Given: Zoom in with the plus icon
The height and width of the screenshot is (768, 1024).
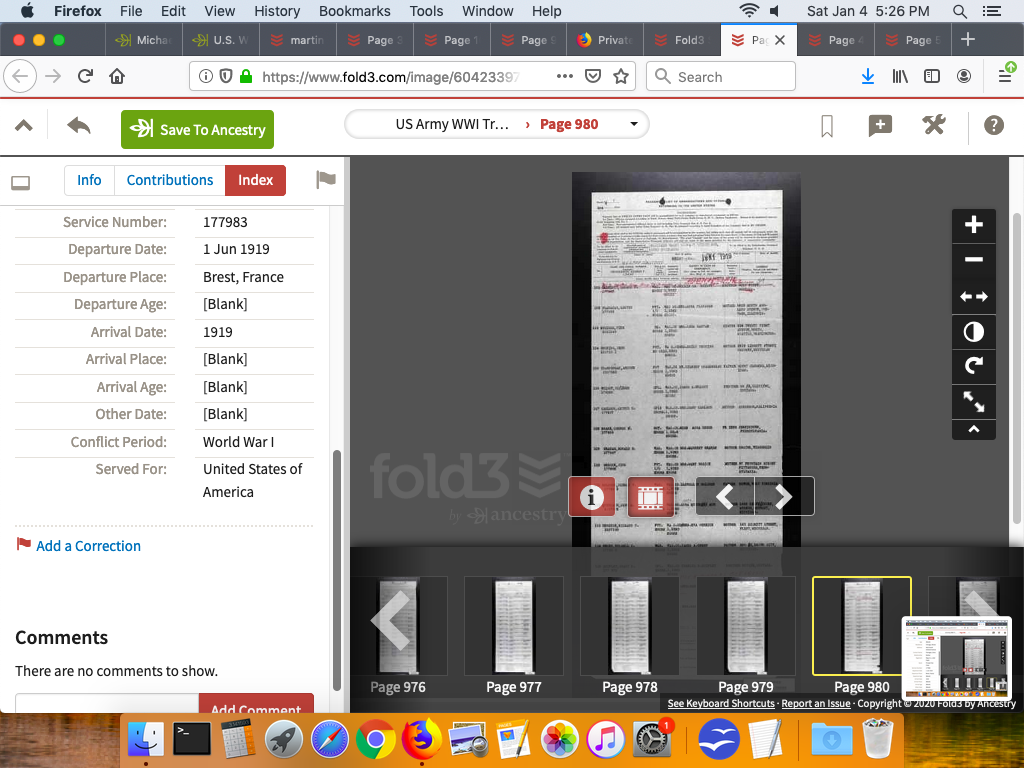Looking at the screenshot, I should click(973, 225).
